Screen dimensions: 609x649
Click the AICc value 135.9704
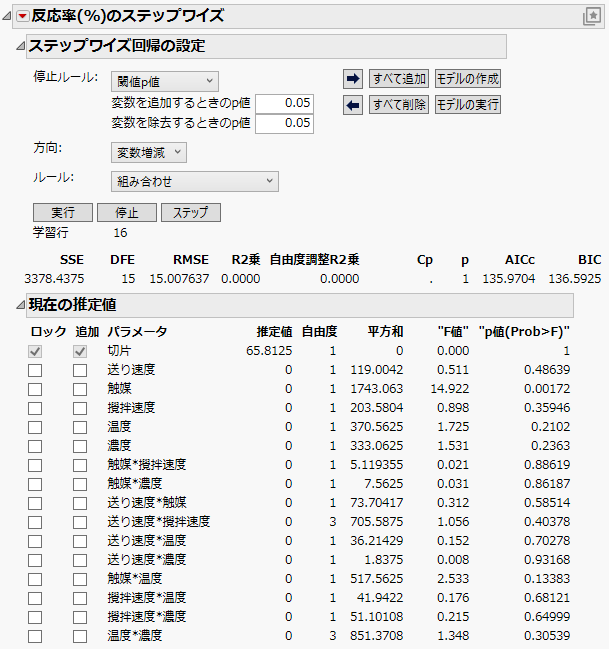click(x=509, y=279)
